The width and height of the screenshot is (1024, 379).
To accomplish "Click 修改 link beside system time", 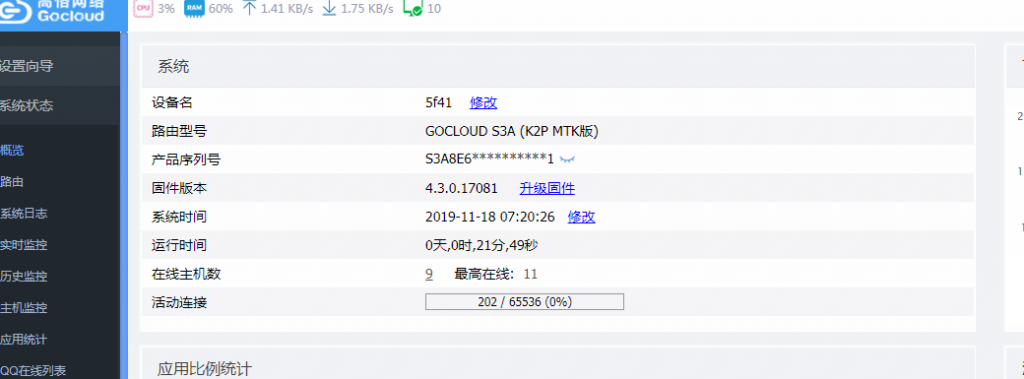I will pos(581,217).
